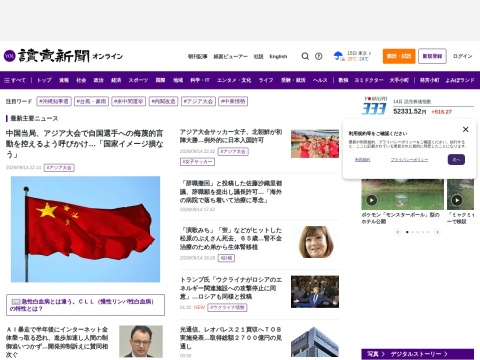Open the women's soccer players thumbnail

point(315,144)
